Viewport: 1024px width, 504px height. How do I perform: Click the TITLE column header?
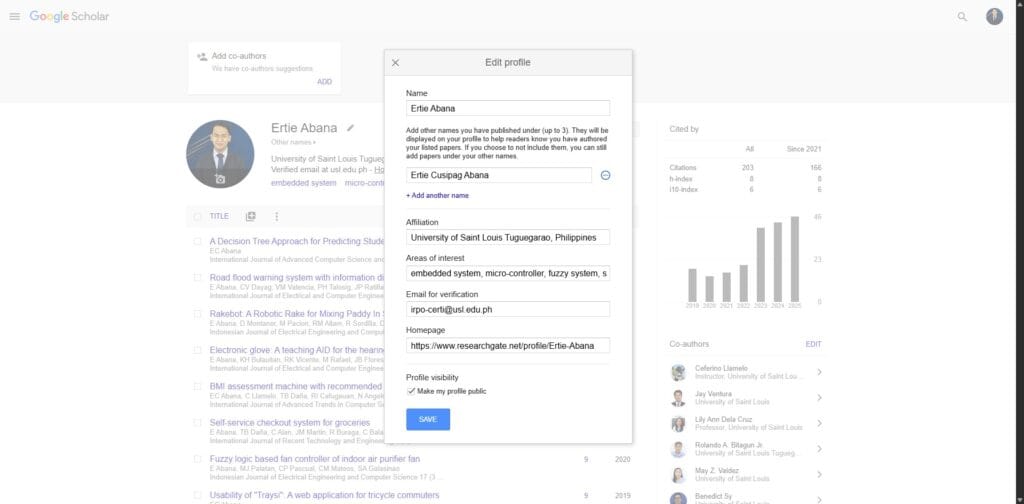pyautogui.click(x=219, y=216)
